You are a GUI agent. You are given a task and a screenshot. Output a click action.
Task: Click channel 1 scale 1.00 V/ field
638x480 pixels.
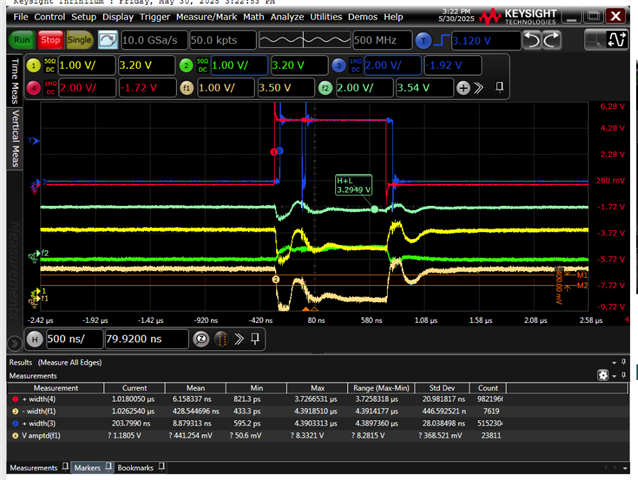point(86,65)
